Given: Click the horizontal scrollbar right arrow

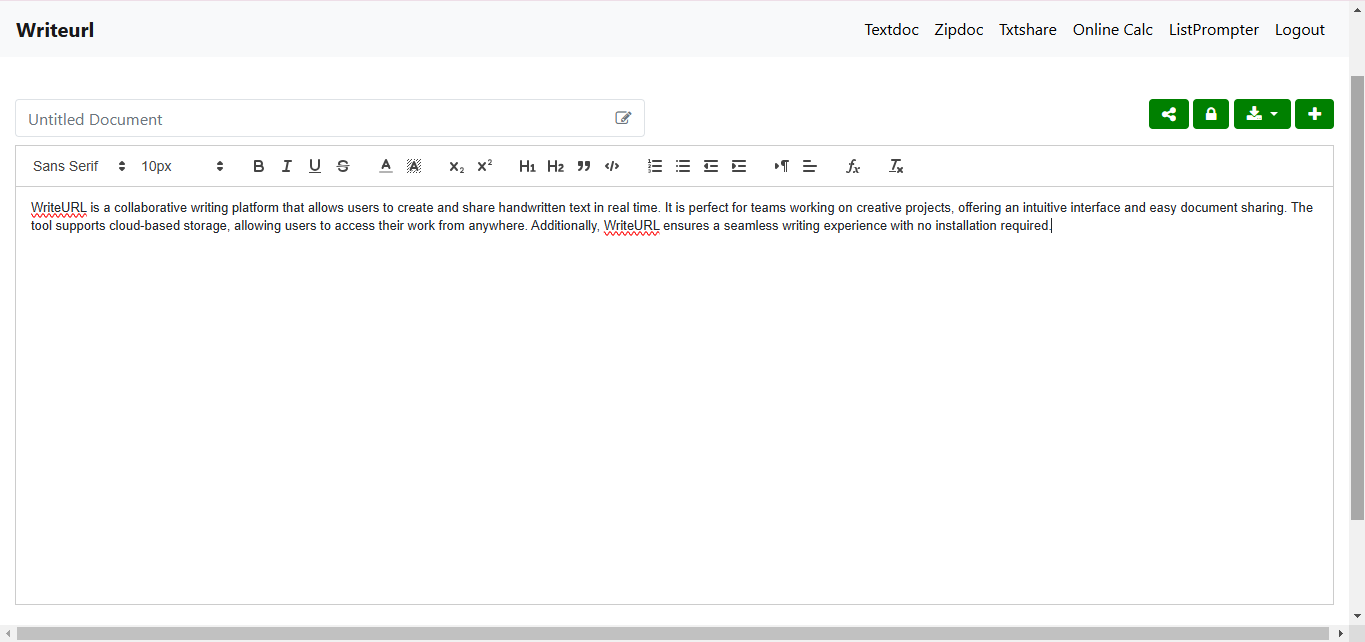Looking at the screenshot, I should [1341, 634].
